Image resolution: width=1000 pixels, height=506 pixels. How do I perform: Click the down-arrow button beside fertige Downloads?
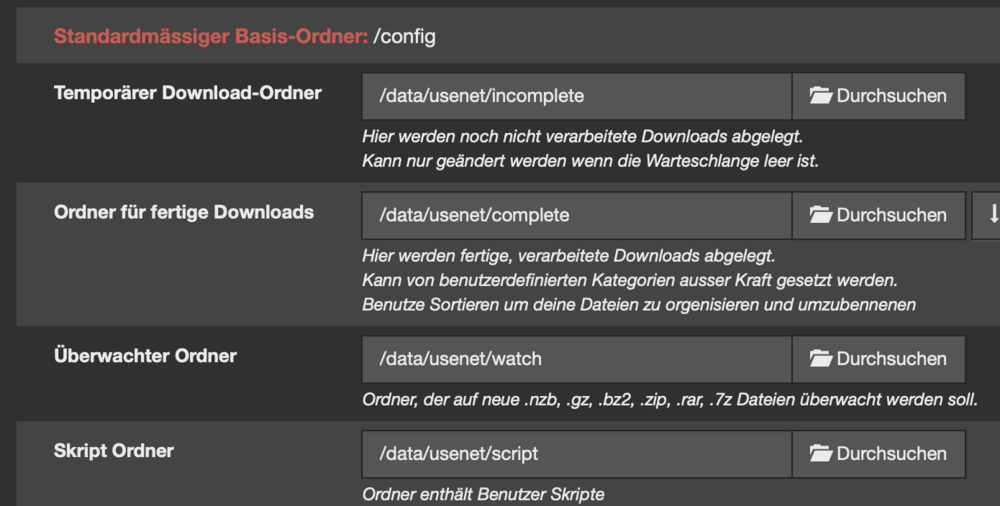pos(987,216)
